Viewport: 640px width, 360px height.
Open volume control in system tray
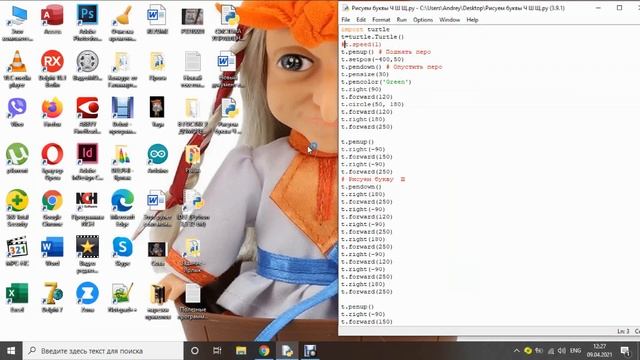click(562, 351)
